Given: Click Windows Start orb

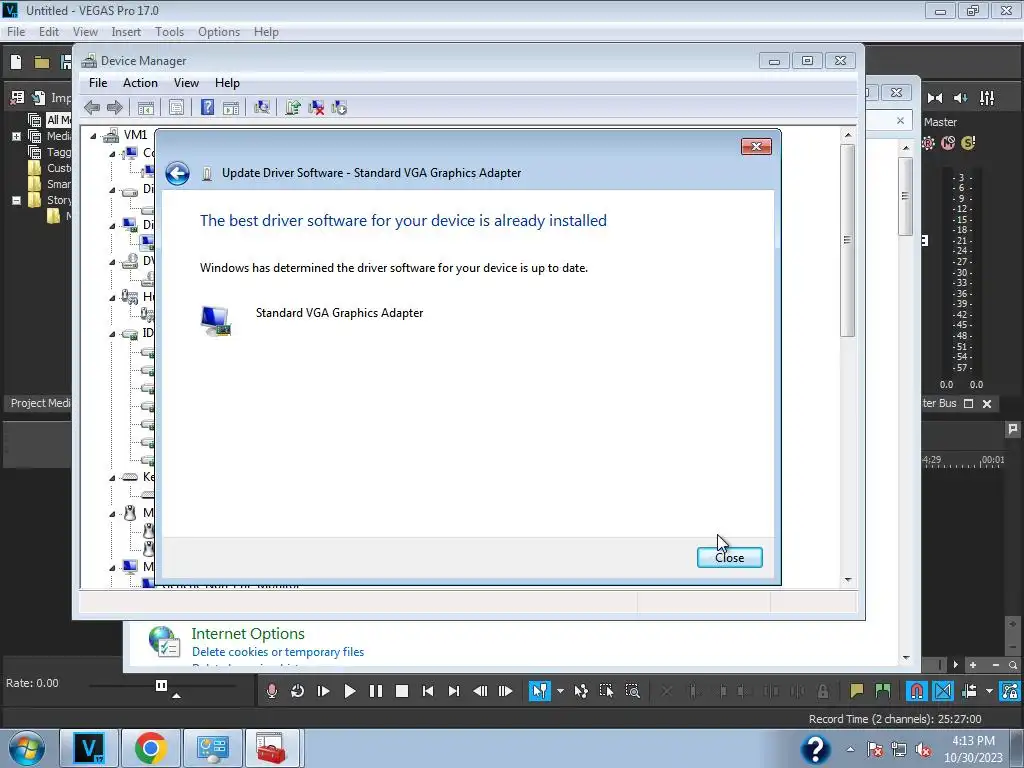Looking at the screenshot, I should click(26, 748).
